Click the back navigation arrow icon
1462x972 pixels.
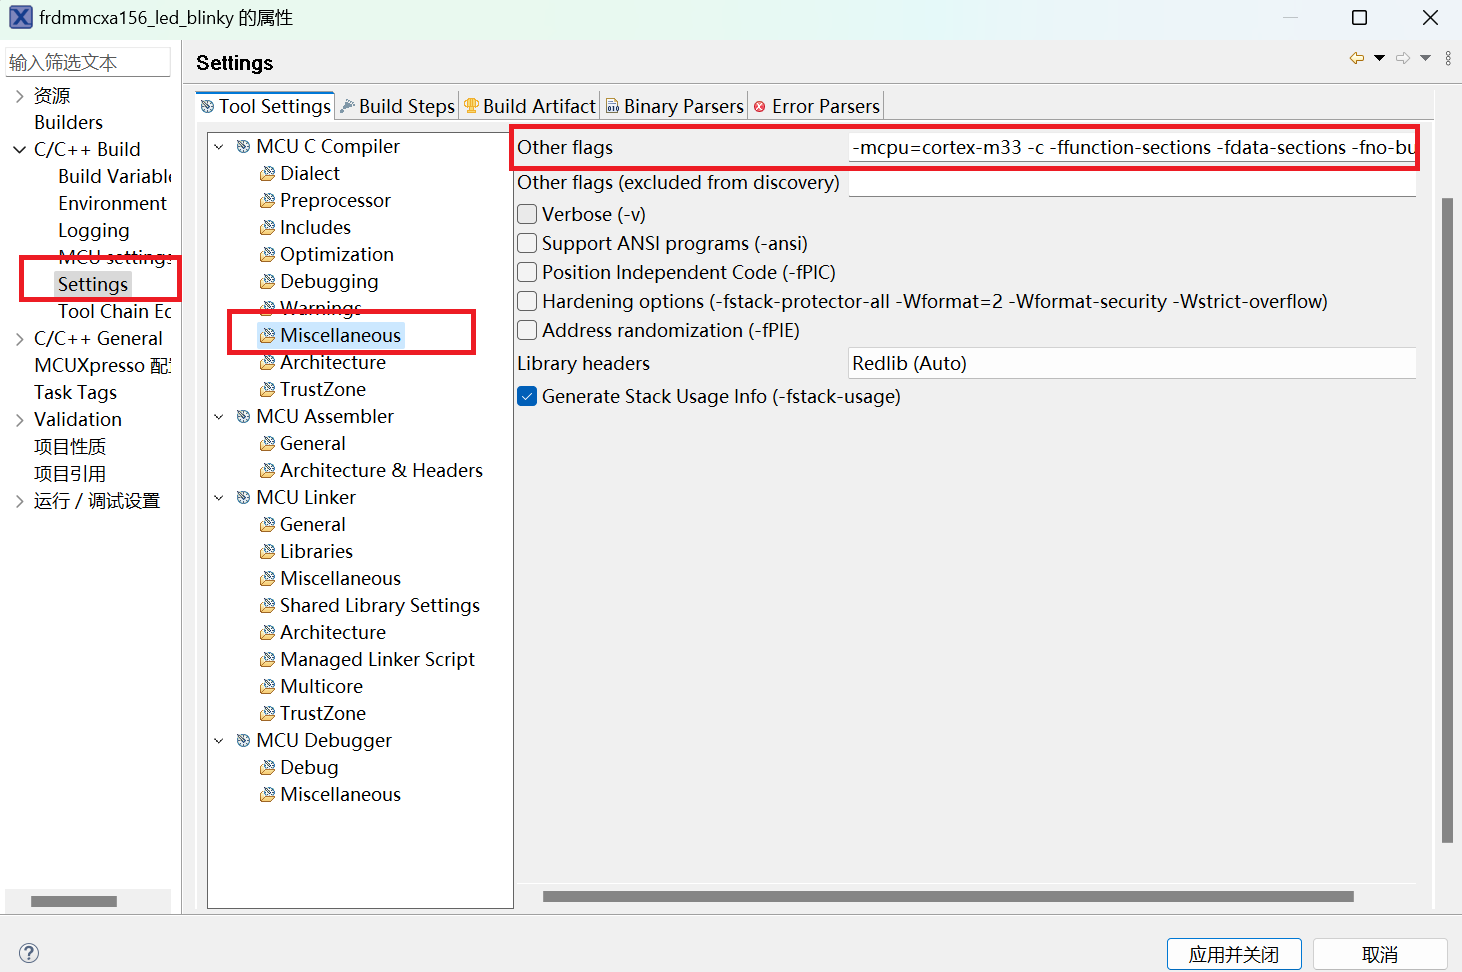(1356, 58)
